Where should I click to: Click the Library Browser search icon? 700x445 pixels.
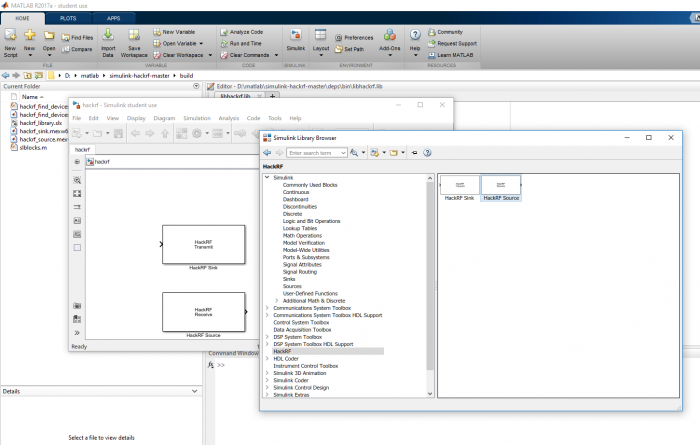click(x=354, y=153)
